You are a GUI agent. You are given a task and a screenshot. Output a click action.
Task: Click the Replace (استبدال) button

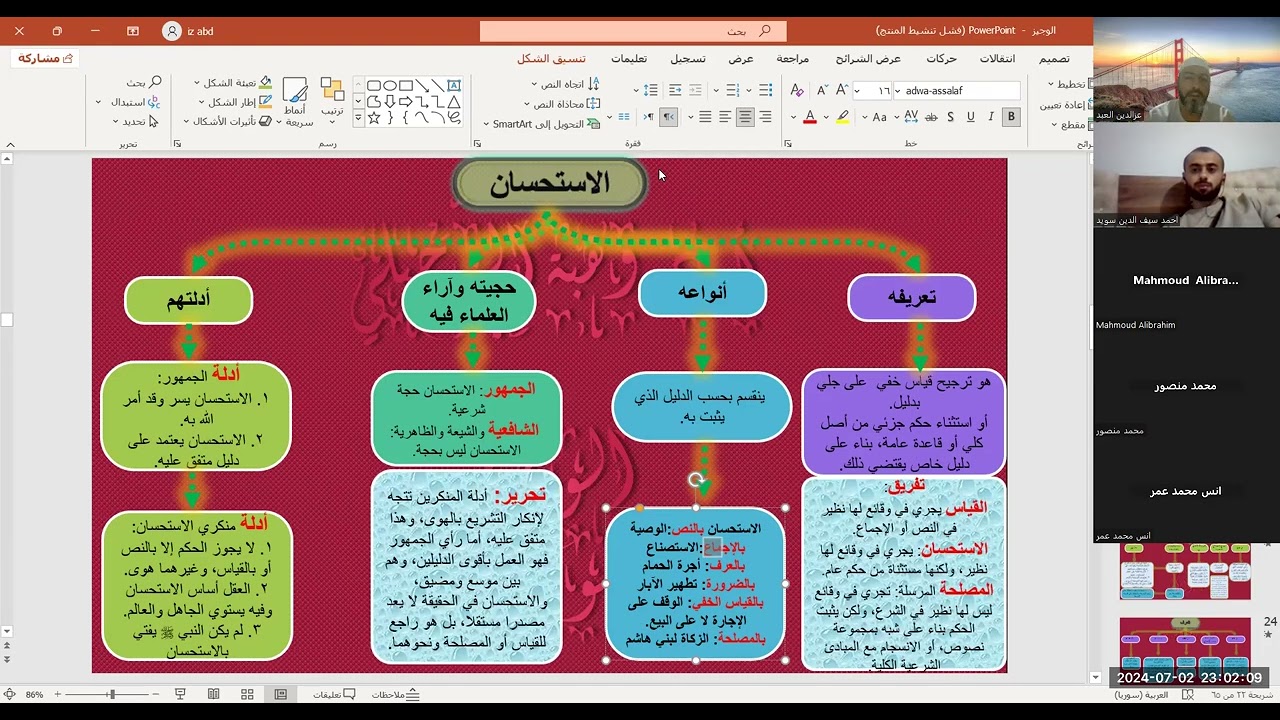(130, 102)
